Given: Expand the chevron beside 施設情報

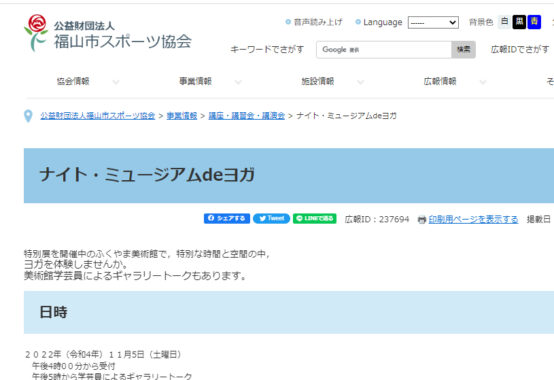Looking at the screenshot, I should coord(360,82).
